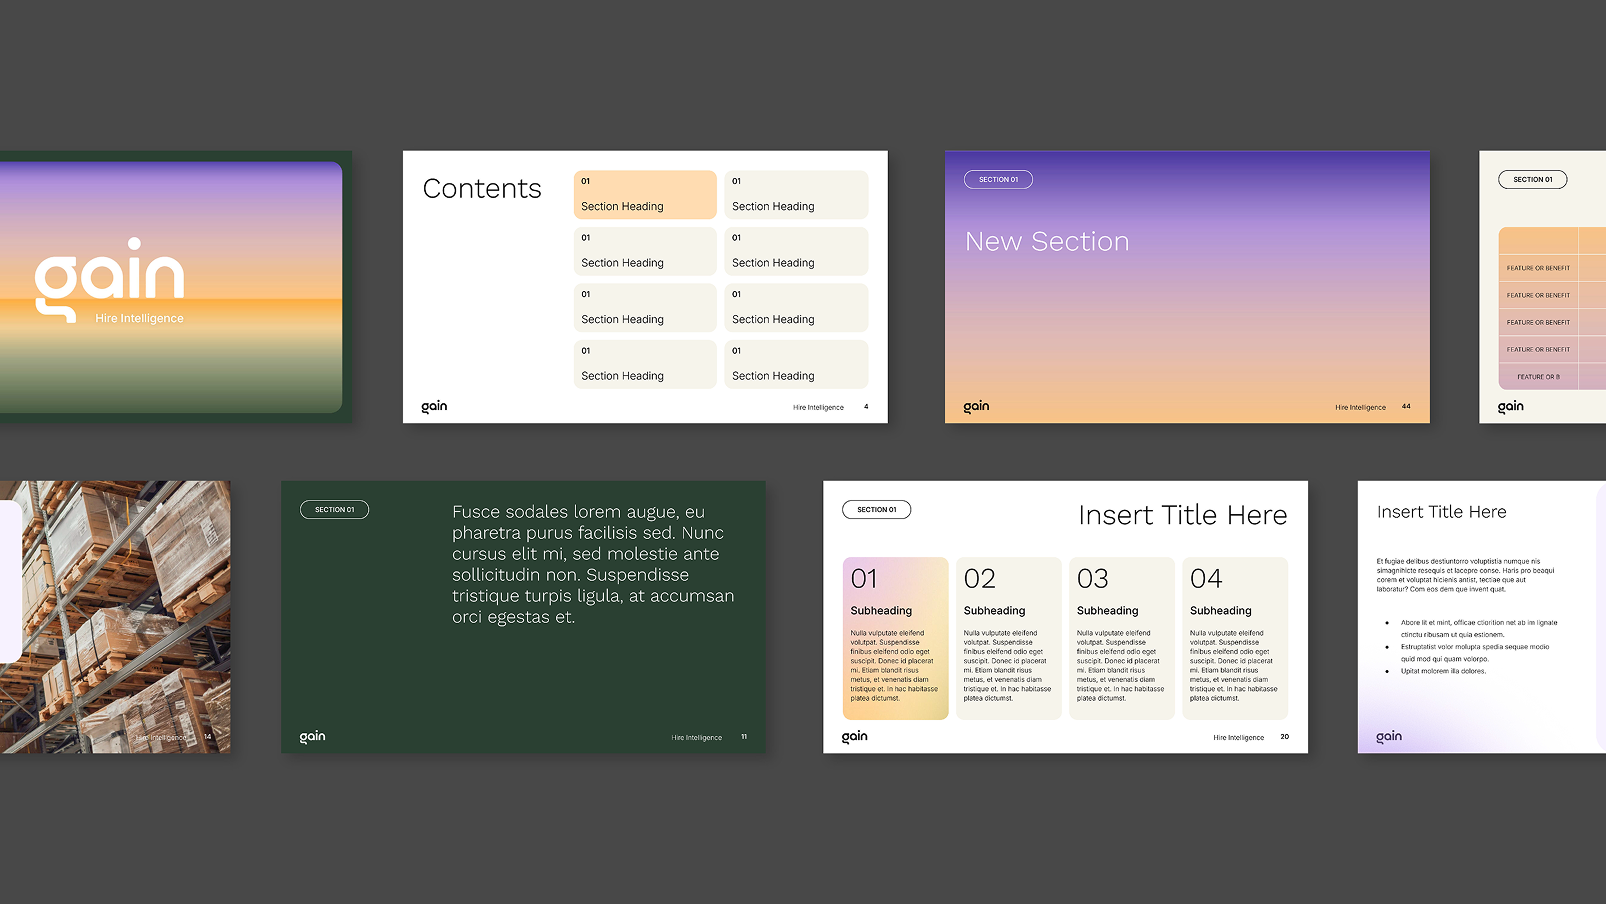Click the gain logo on the Contents slide

[x=434, y=406]
